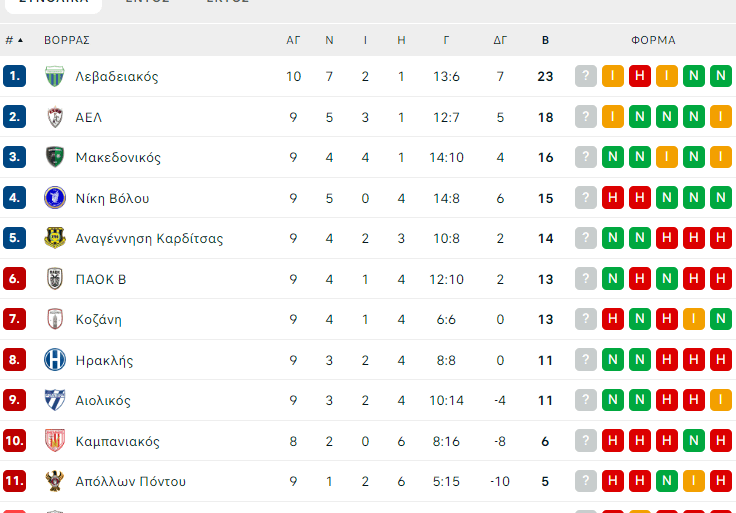Open the Μακεδονικός team logo
Image resolution: width=736 pixels, height=513 pixels.
55,157
